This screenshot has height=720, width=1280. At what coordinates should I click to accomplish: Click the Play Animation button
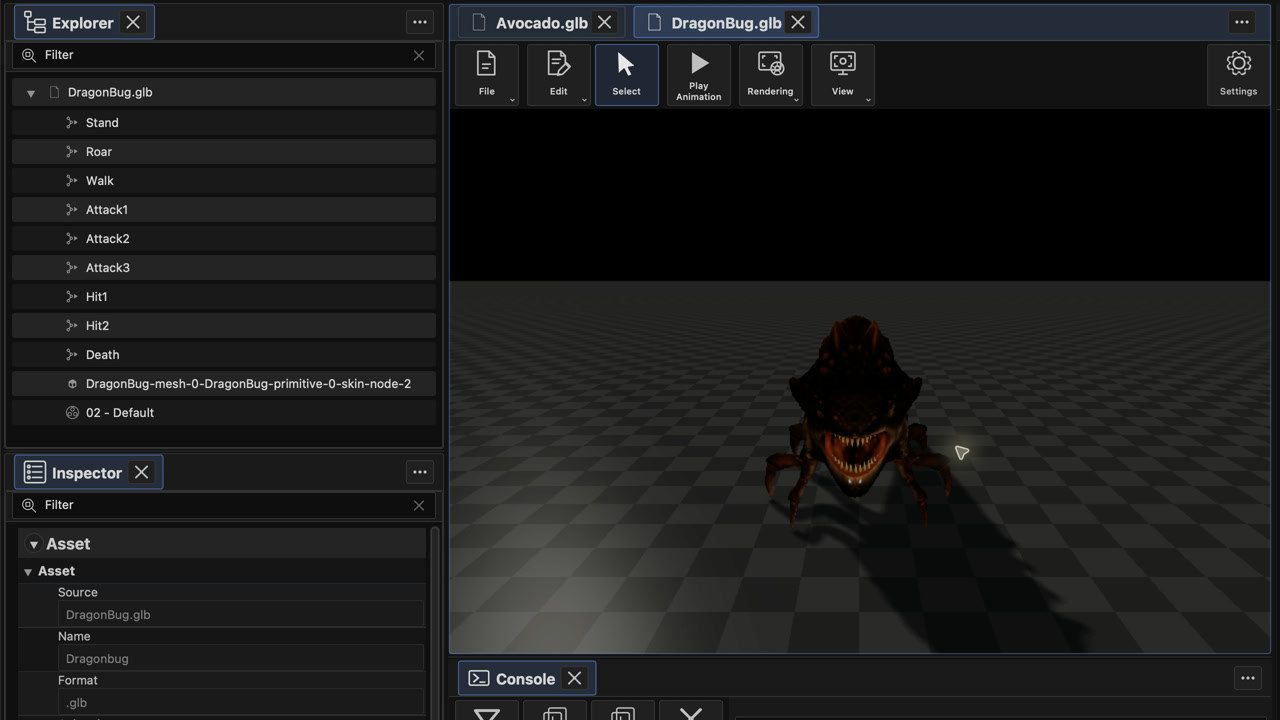(699, 75)
